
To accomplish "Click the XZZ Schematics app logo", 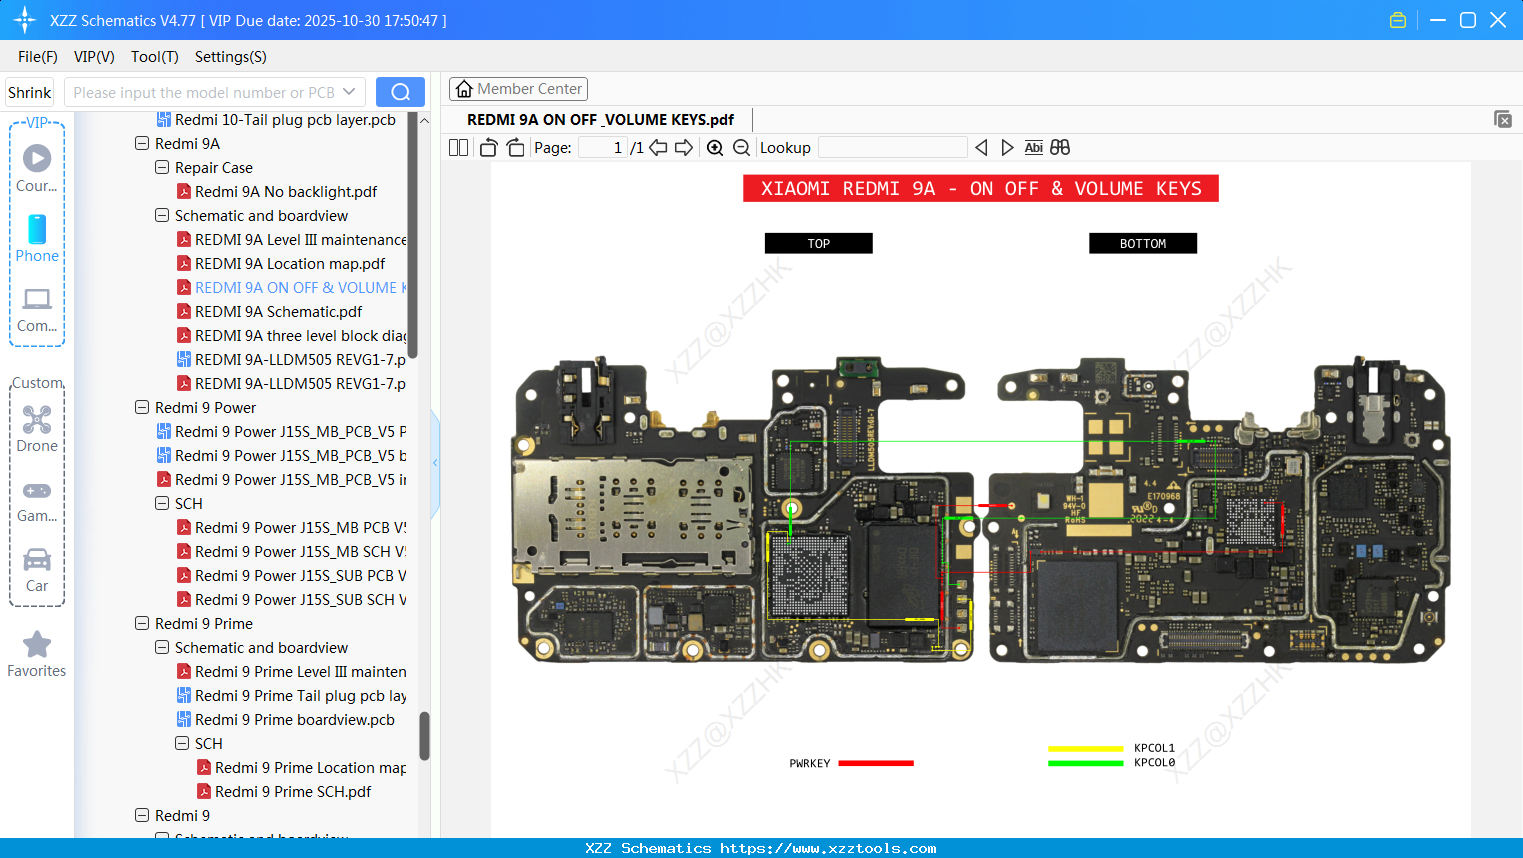I will [25, 20].
